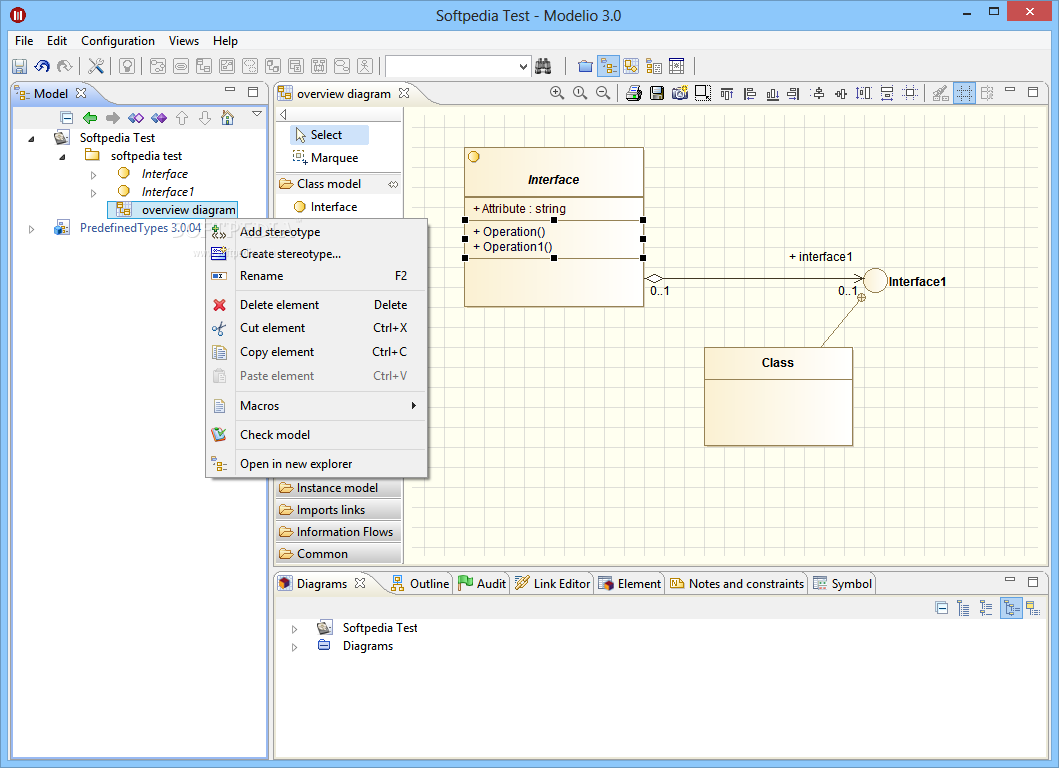Click align left icon in diagram toolbar
The width and height of the screenshot is (1059, 768).
pyautogui.click(x=750, y=93)
